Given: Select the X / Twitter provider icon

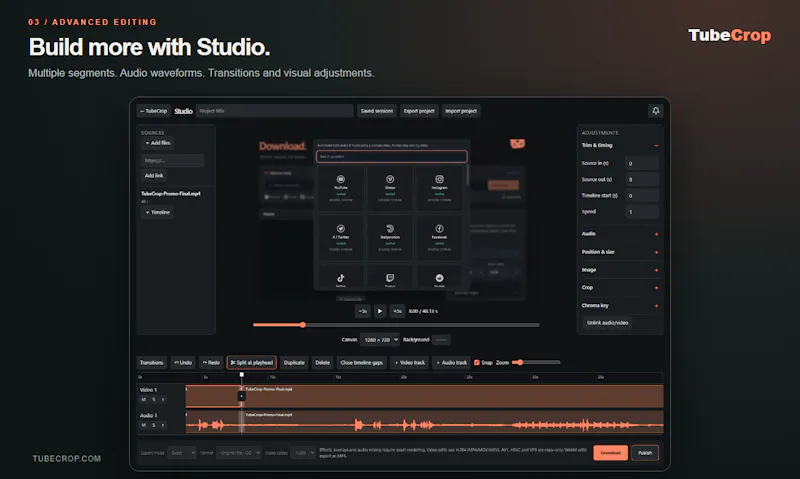Looking at the screenshot, I should click(341, 229).
